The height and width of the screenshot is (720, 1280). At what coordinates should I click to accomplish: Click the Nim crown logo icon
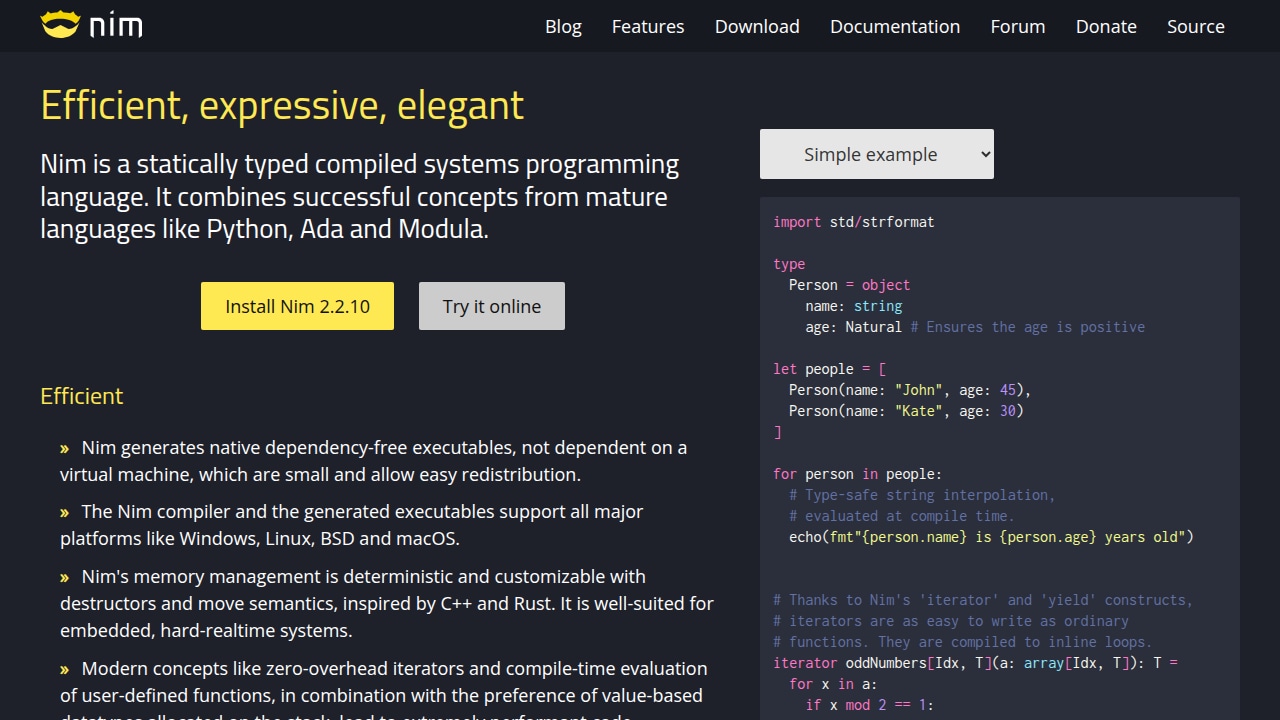[60, 25]
